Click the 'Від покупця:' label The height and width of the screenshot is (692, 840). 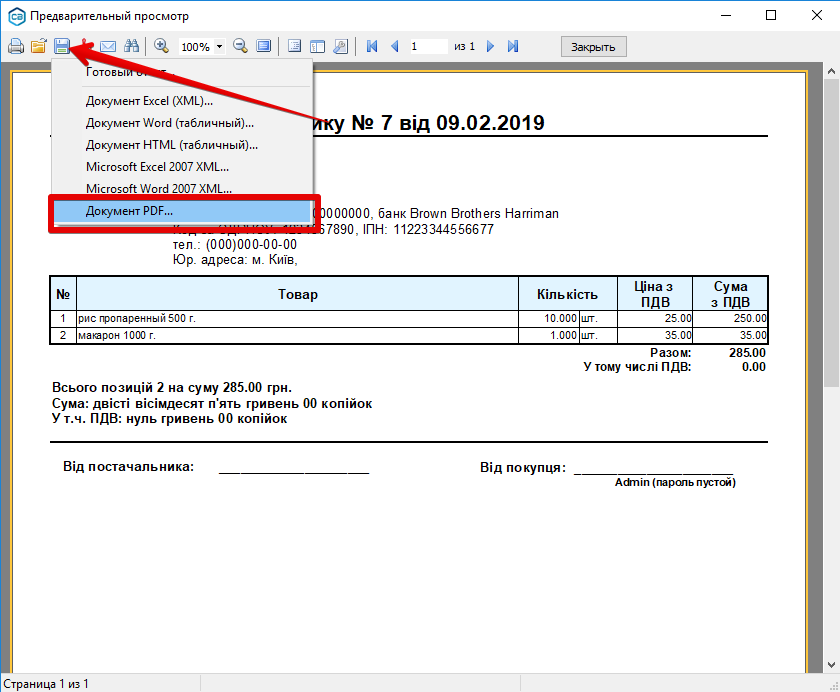click(523, 468)
